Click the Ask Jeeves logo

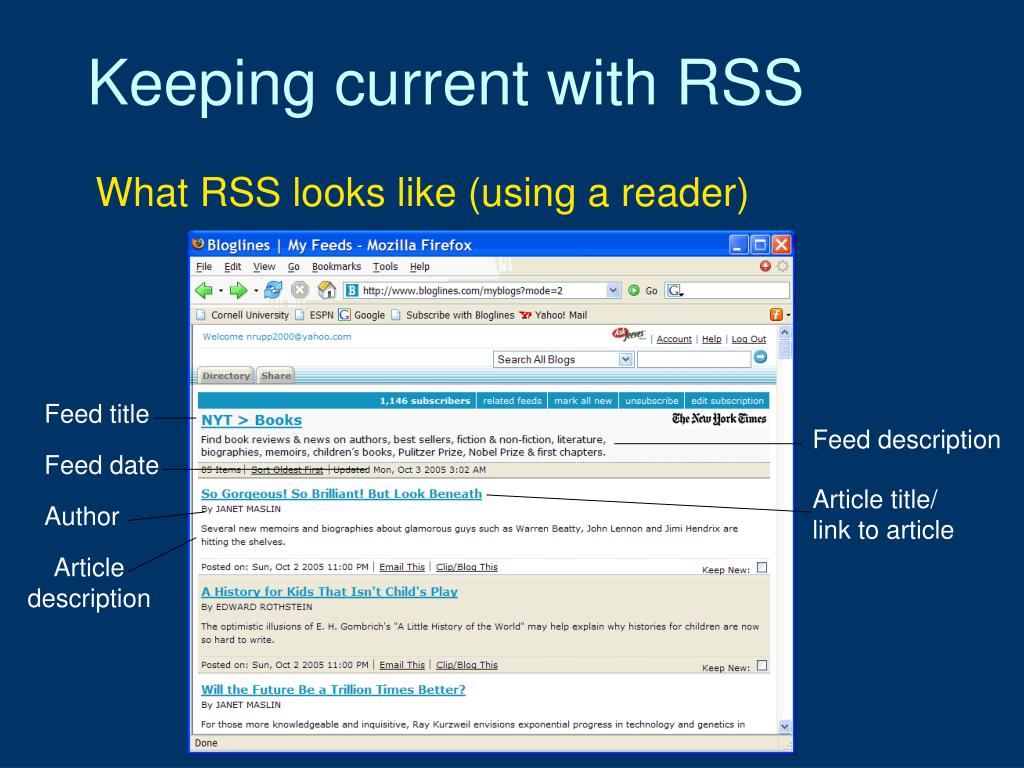click(x=628, y=334)
